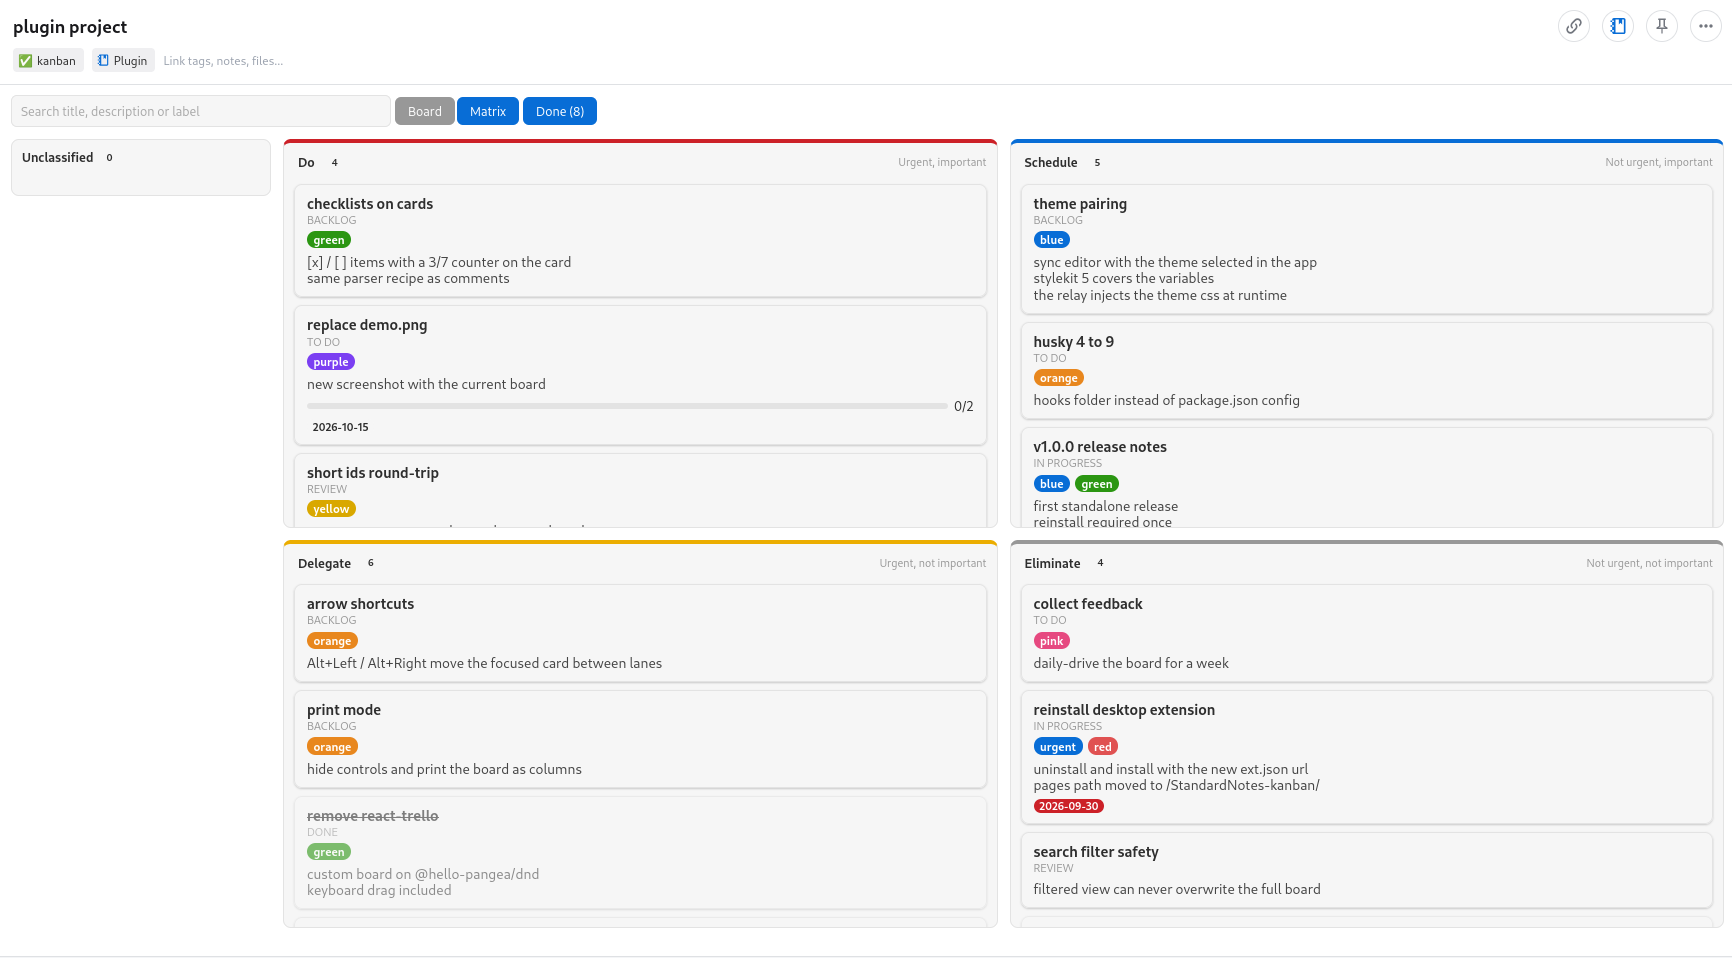Image resolution: width=1732 pixels, height=958 pixels.
Task: Open the three-dots more options menu
Action: [1706, 26]
